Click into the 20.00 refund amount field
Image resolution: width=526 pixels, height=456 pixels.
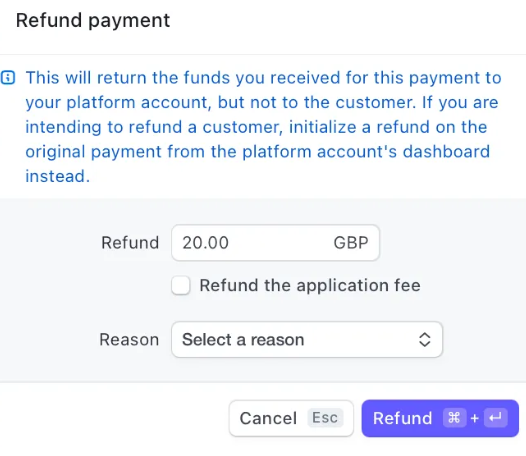[275, 243]
